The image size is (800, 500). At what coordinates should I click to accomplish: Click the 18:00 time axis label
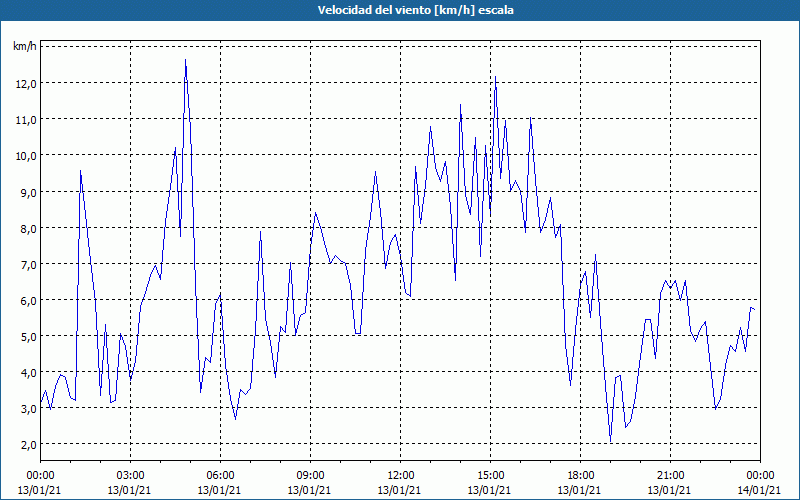coord(580,476)
